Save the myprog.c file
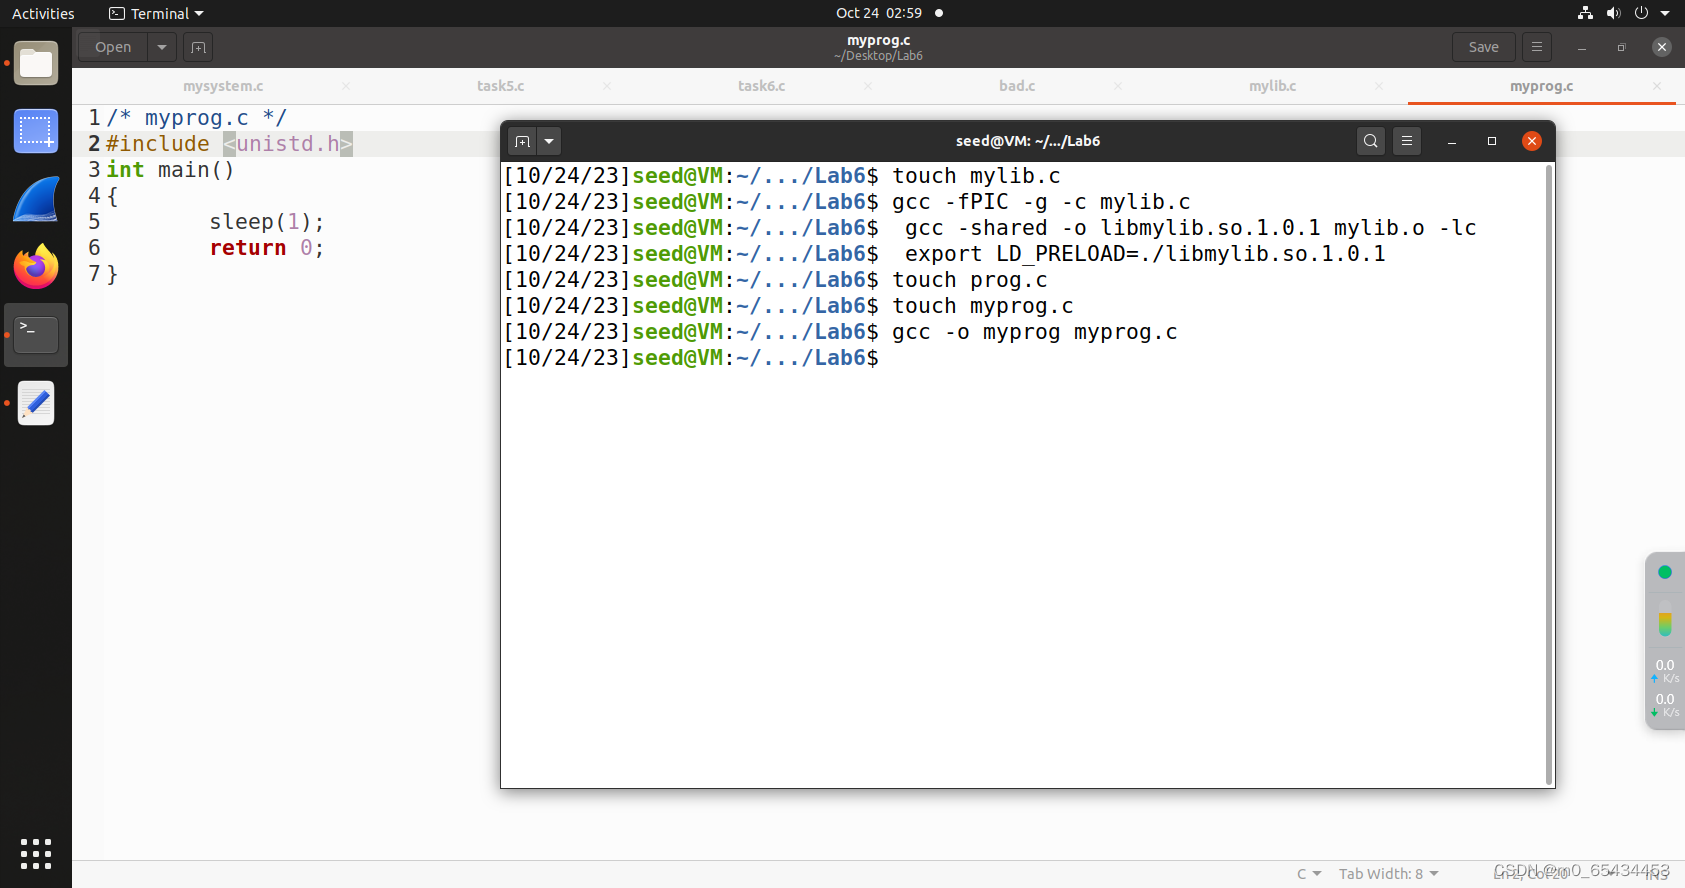The image size is (1685, 888). [x=1483, y=47]
